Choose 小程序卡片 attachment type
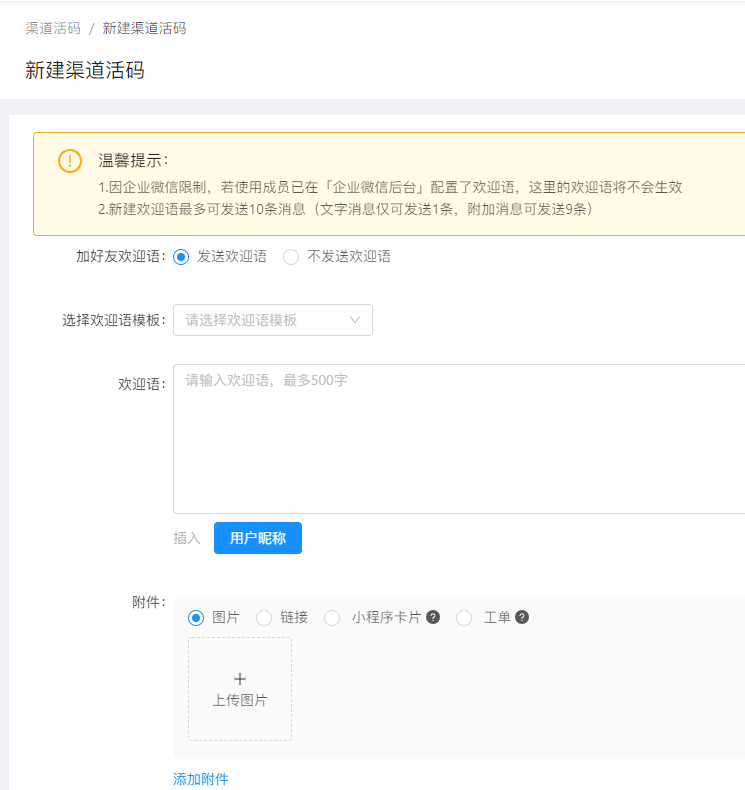 332,618
